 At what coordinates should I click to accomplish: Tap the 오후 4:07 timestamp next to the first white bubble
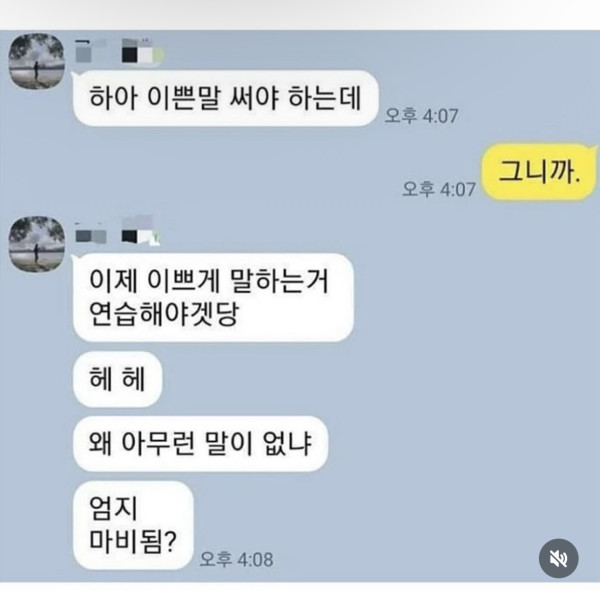(x=421, y=116)
